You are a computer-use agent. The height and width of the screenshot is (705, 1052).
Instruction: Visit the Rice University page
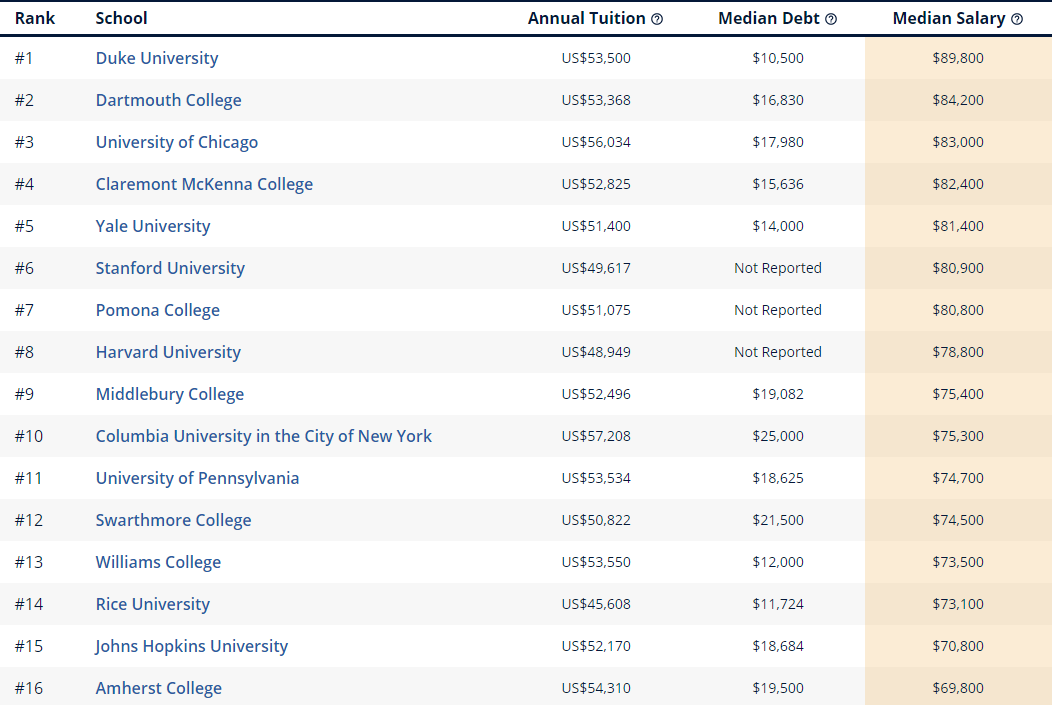[x=153, y=604]
